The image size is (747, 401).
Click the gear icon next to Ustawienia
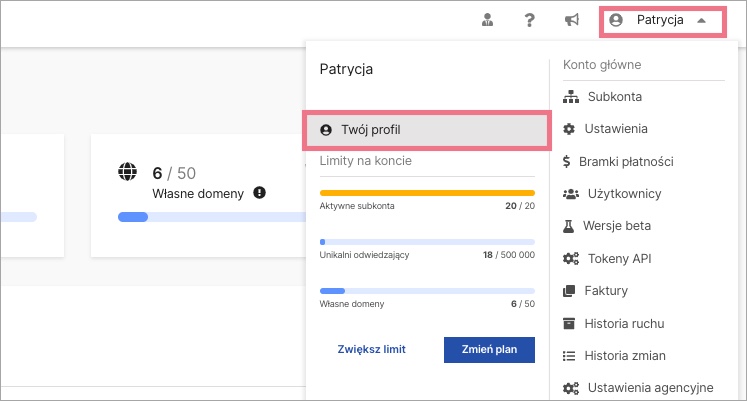coord(569,129)
